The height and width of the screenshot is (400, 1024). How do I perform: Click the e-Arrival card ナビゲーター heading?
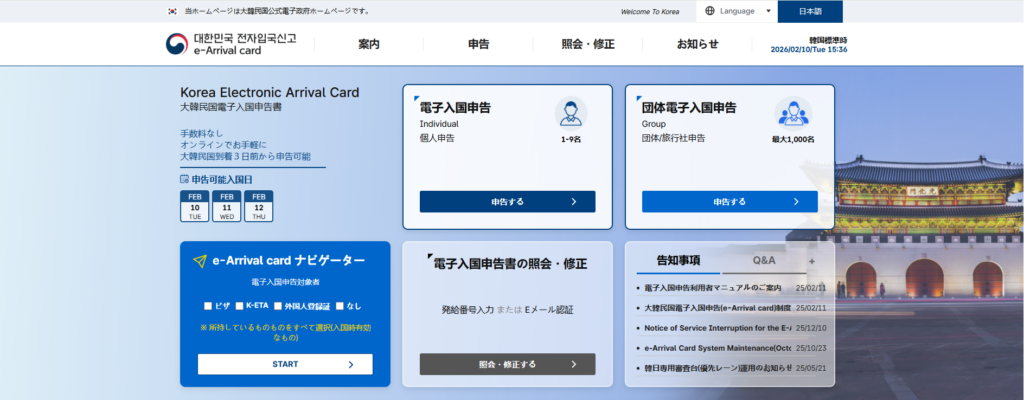[x=289, y=261]
